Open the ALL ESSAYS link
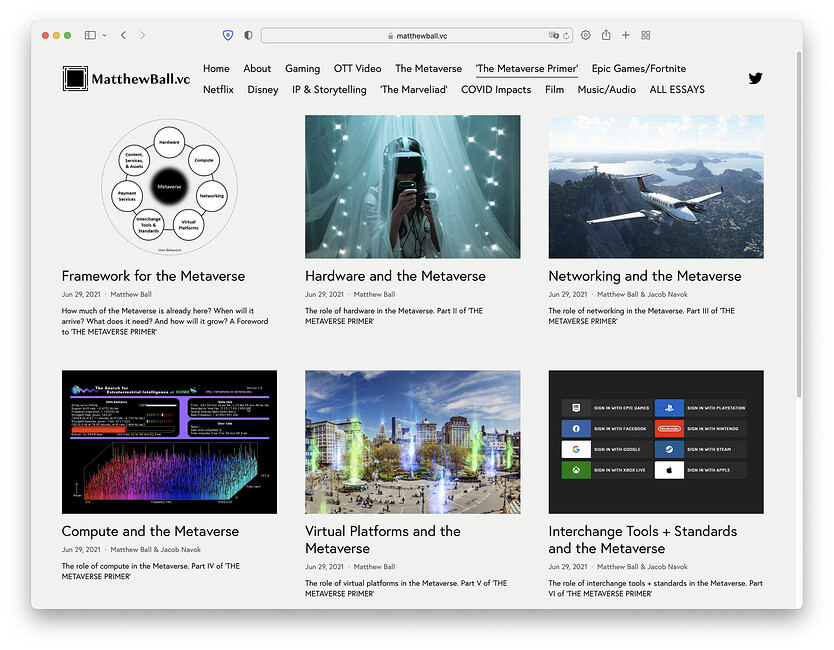Screen dimensions: 834x650 point(677,89)
